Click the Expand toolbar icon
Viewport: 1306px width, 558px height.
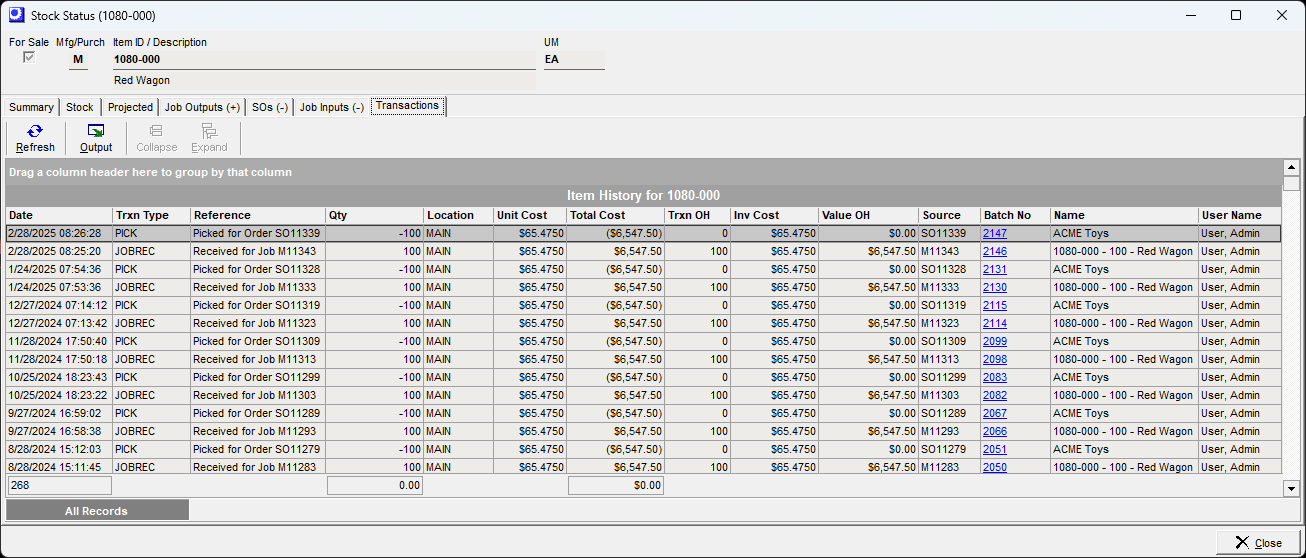click(209, 131)
